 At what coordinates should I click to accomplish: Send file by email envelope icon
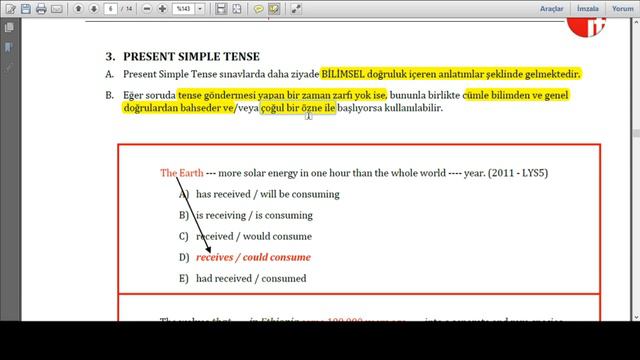pyautogui.click(x=57, y=9)
